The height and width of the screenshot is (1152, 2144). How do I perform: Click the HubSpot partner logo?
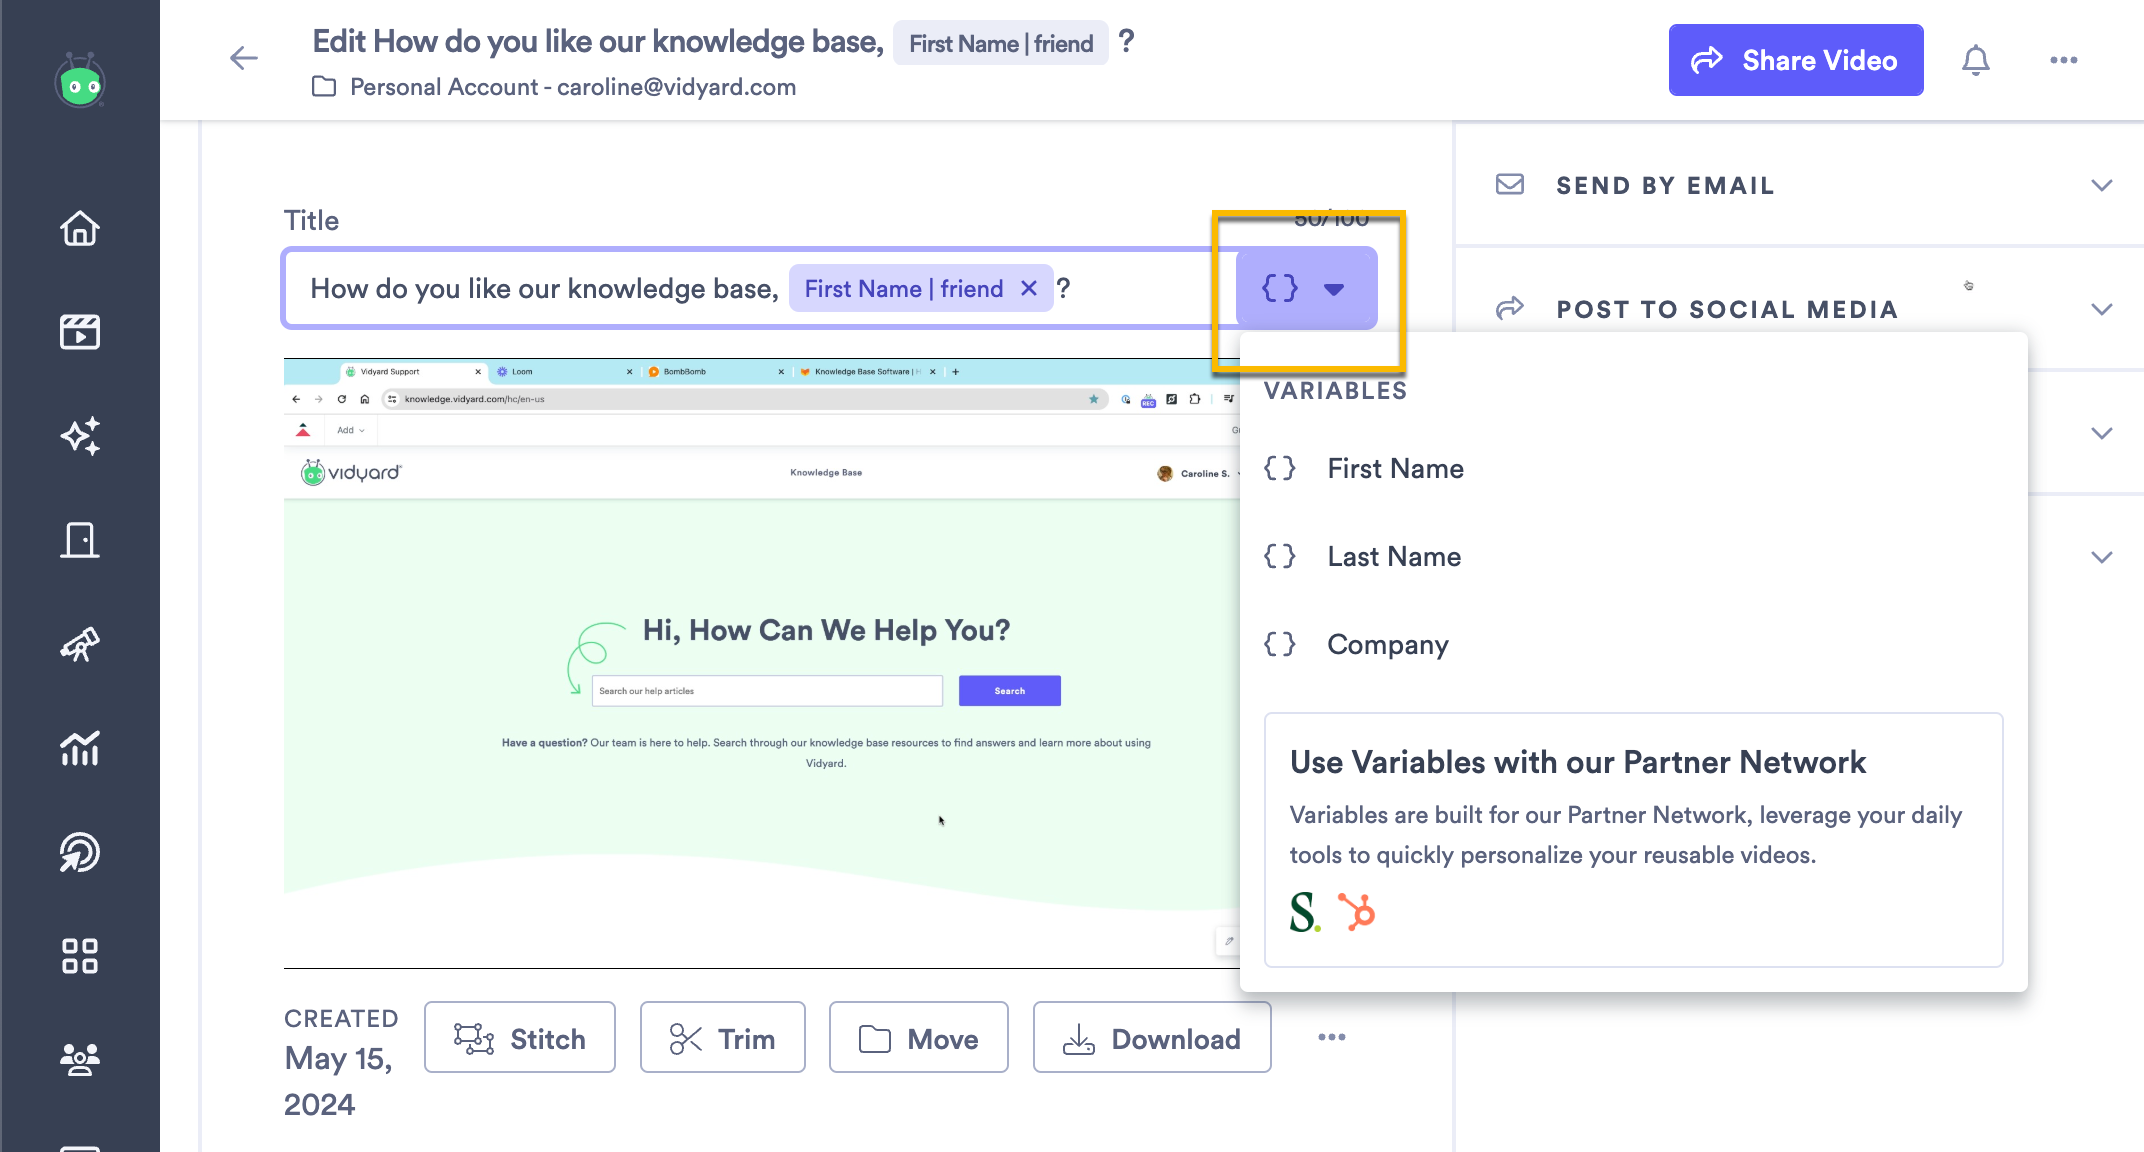1357,912
